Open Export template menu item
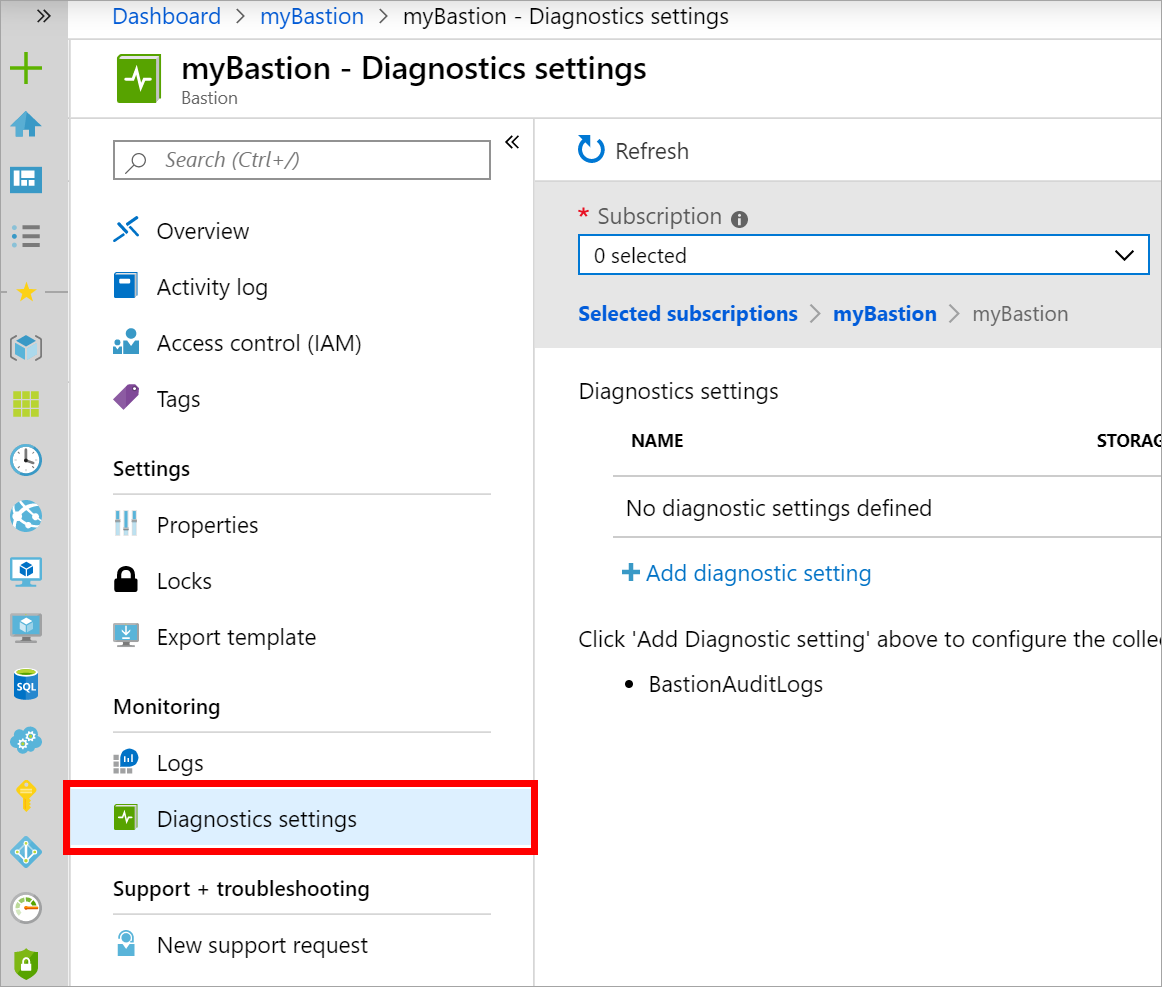This screenshot has height=987, width=1162. click(236, 637)
